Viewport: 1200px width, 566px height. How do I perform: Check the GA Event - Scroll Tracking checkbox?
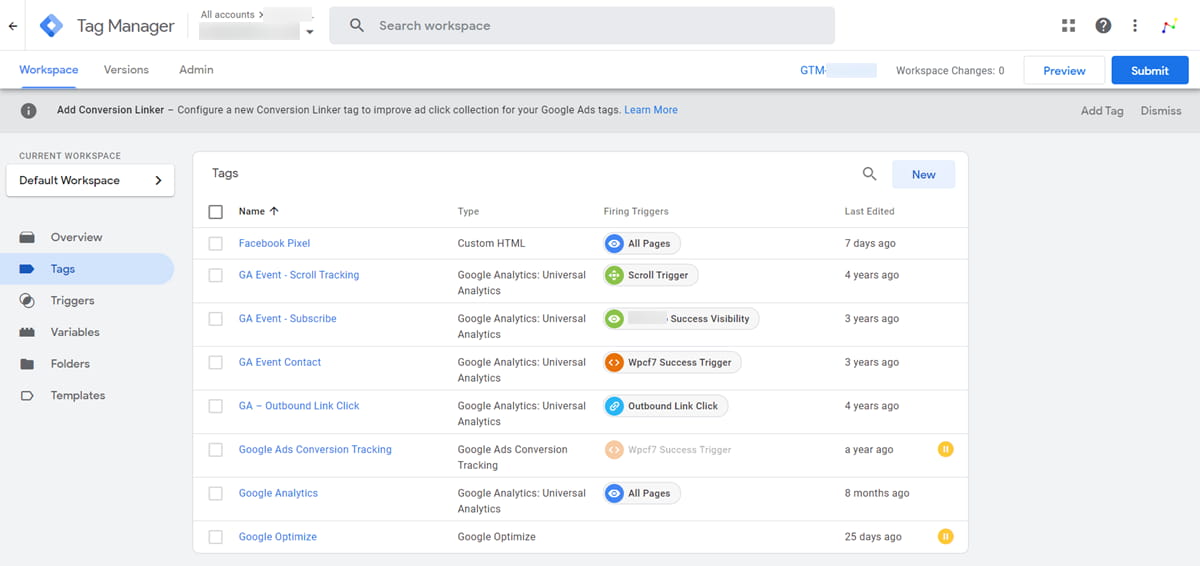[x=216, y=275]
